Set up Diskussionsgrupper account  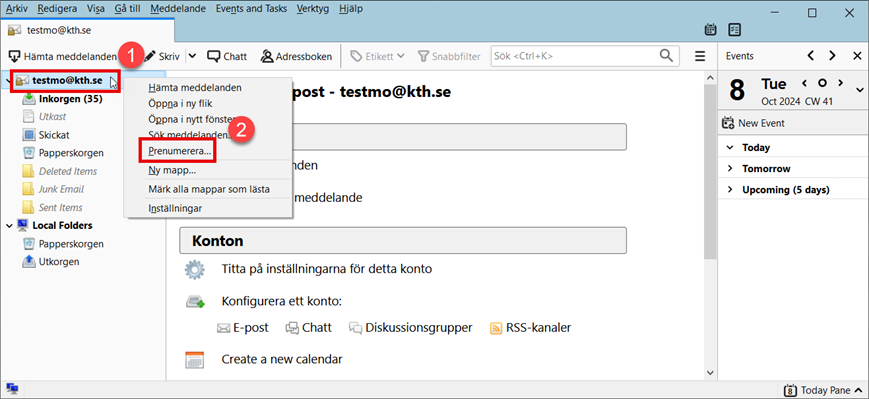(x=411, y=328)
